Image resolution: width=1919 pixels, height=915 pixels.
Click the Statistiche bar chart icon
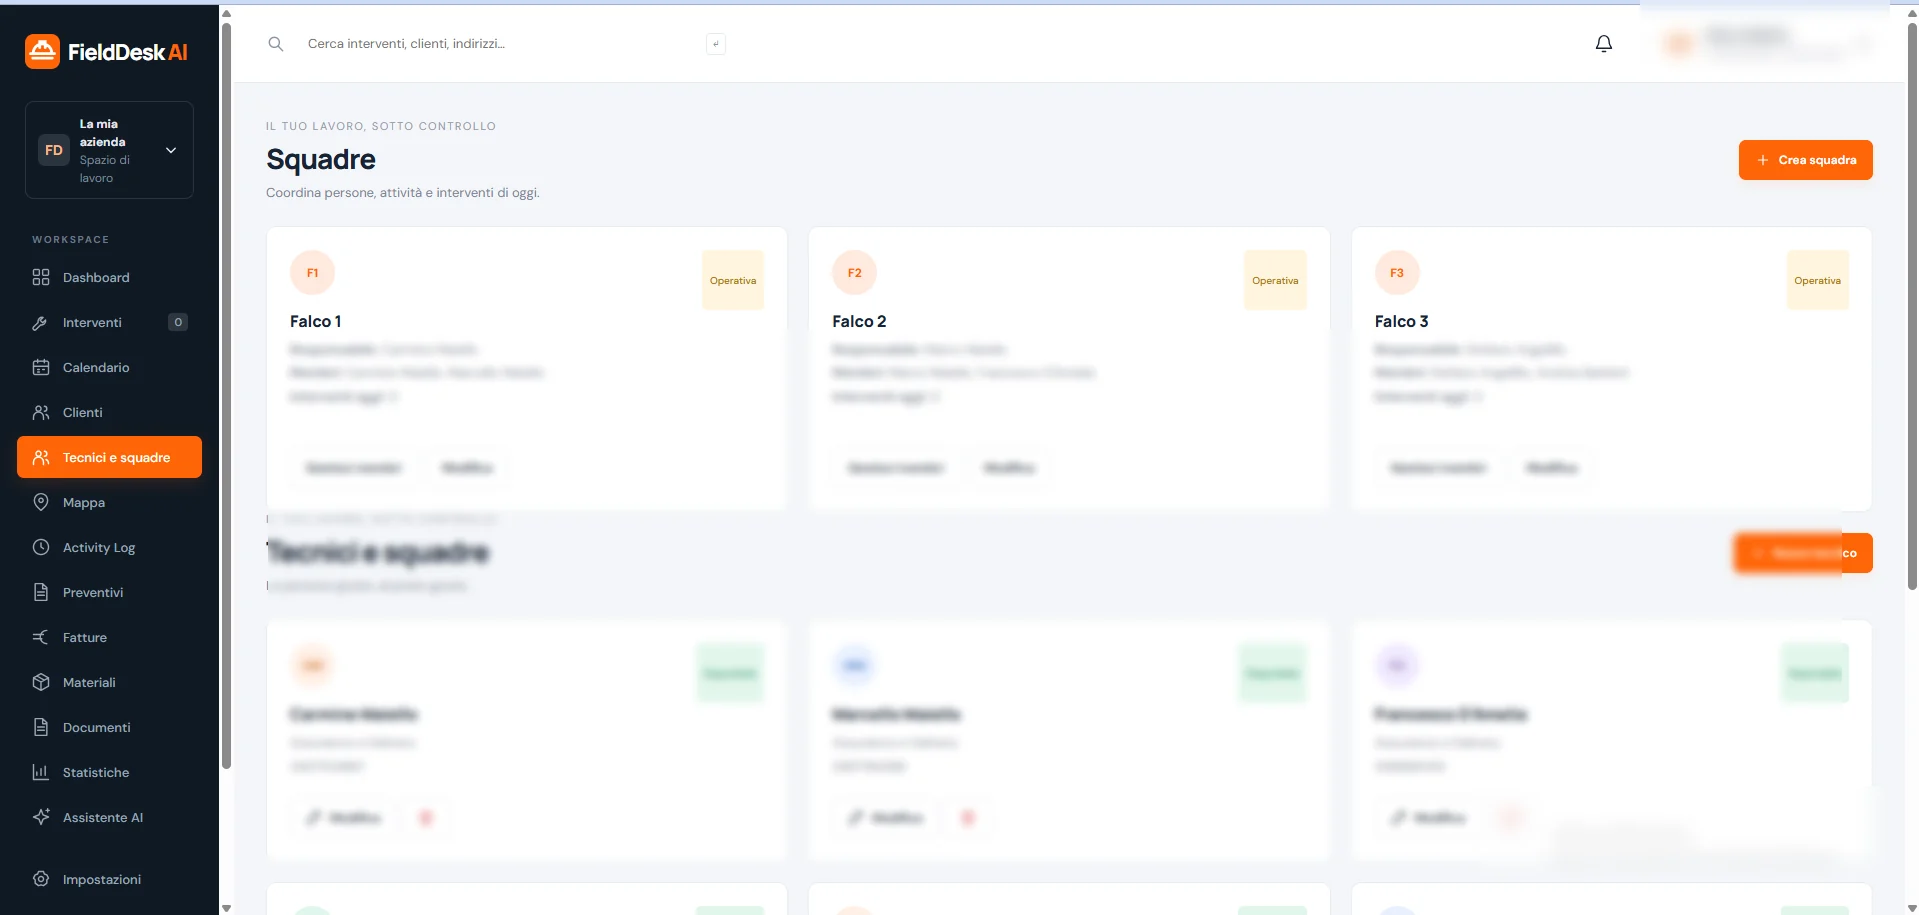click(x=41, y=772)
